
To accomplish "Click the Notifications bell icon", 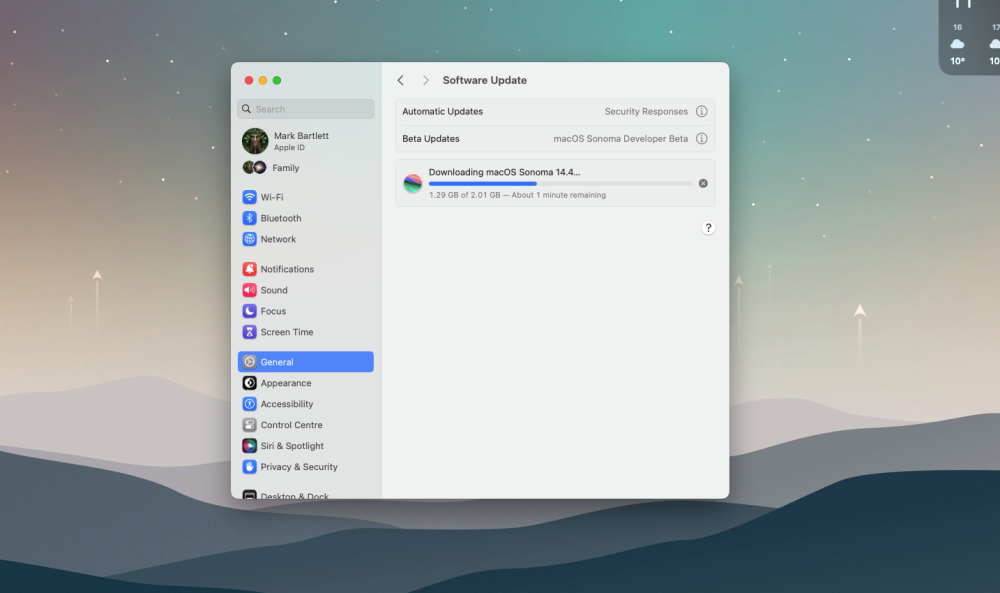I will 249,269.
